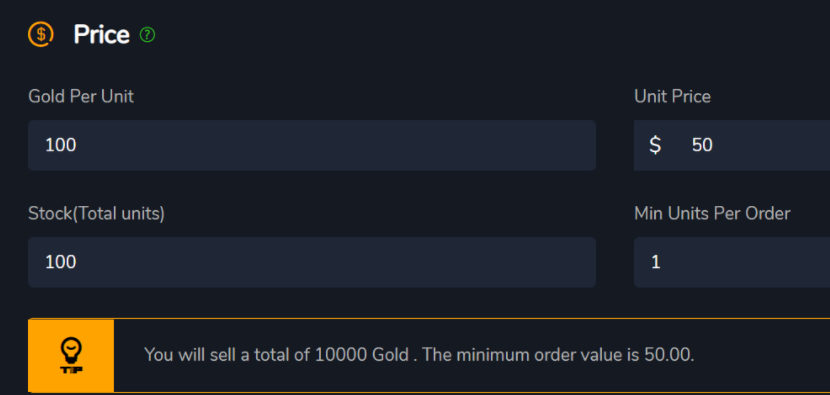
Task: Click the word Gold in tip message
Action: point(388,355)
